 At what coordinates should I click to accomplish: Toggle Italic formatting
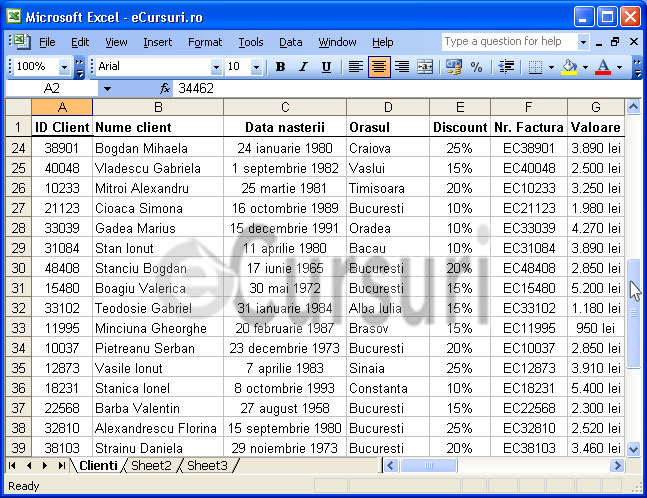(x=303, y=66)
